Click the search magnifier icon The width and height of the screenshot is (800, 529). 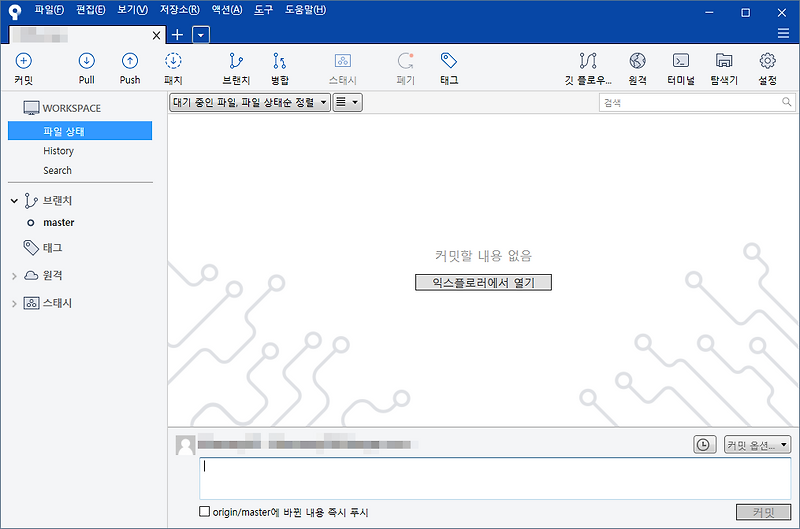coord(786,102)
